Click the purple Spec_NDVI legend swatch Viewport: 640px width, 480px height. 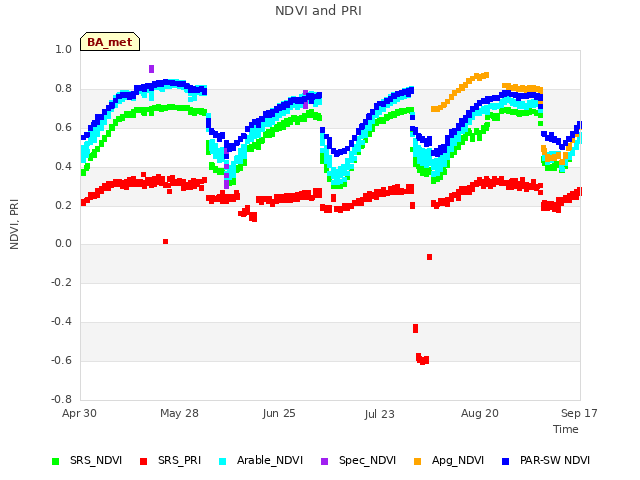tap(324, 461)
